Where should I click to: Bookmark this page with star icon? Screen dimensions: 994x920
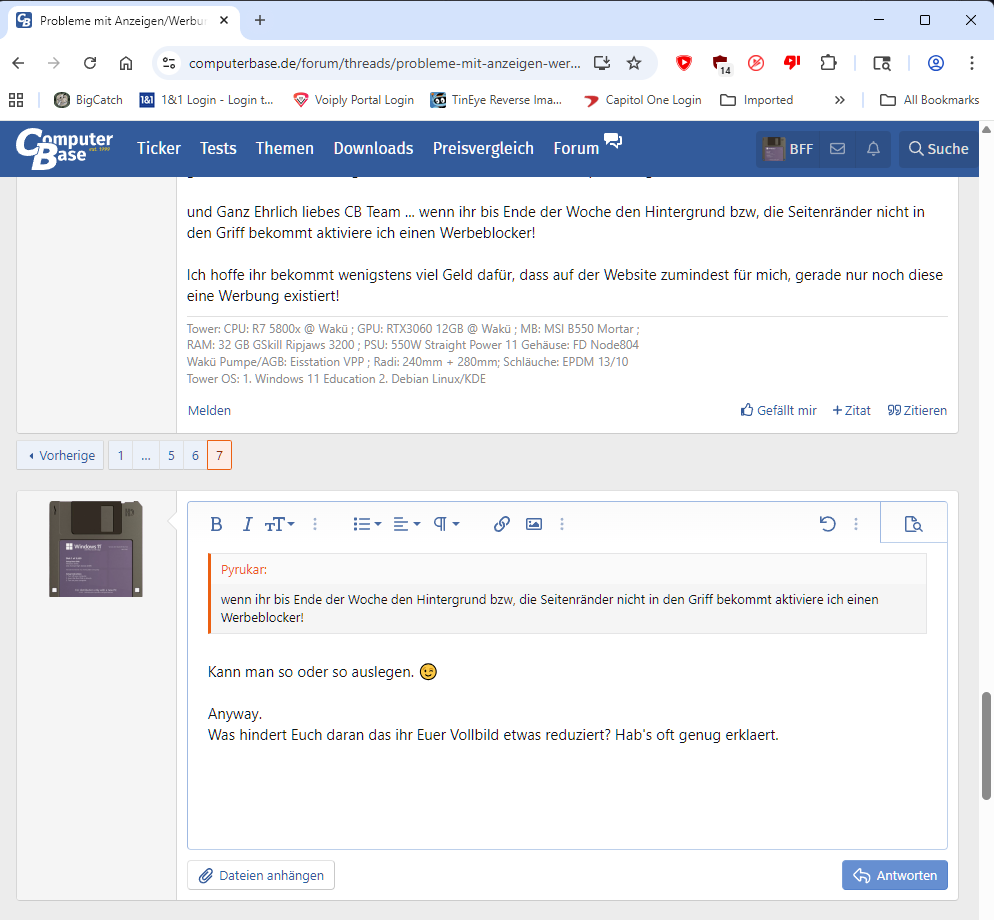pos(634,63)
